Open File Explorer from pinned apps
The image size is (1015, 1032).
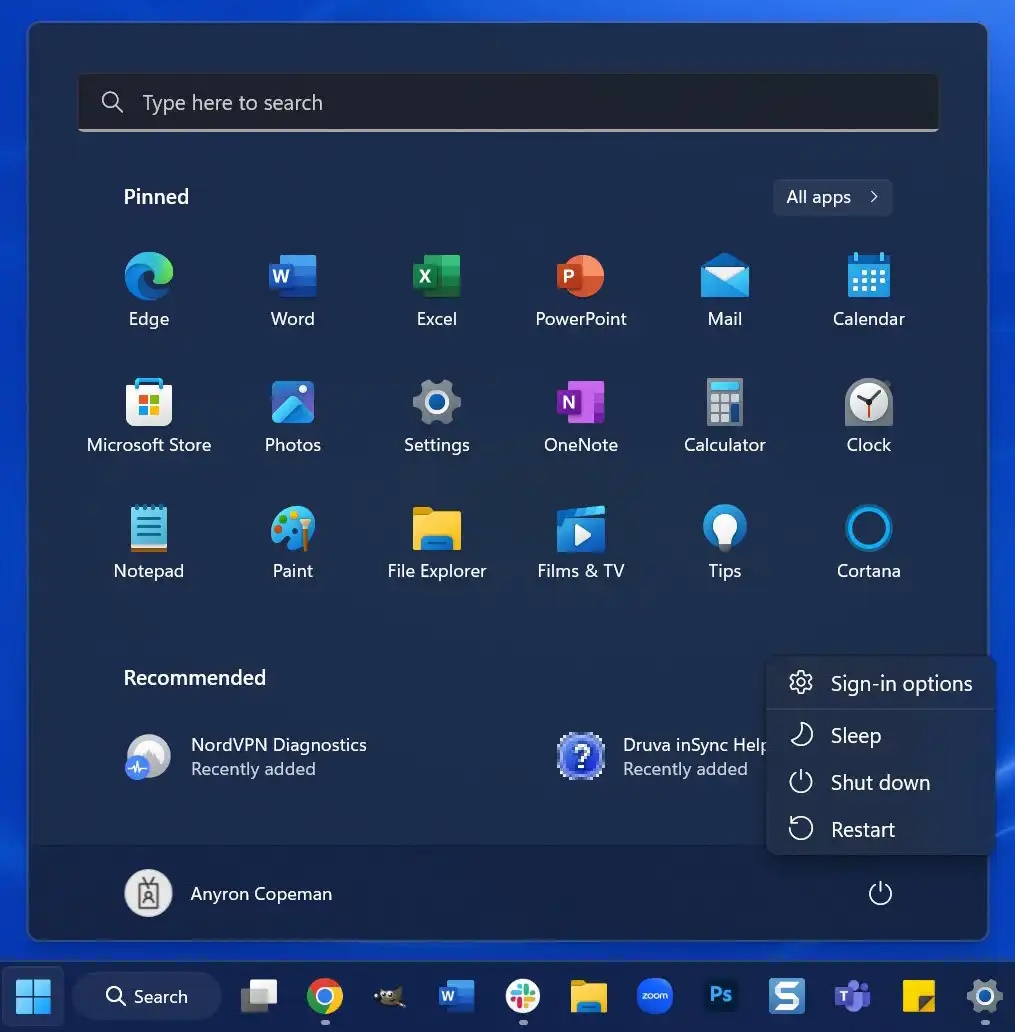click(436, 542)
